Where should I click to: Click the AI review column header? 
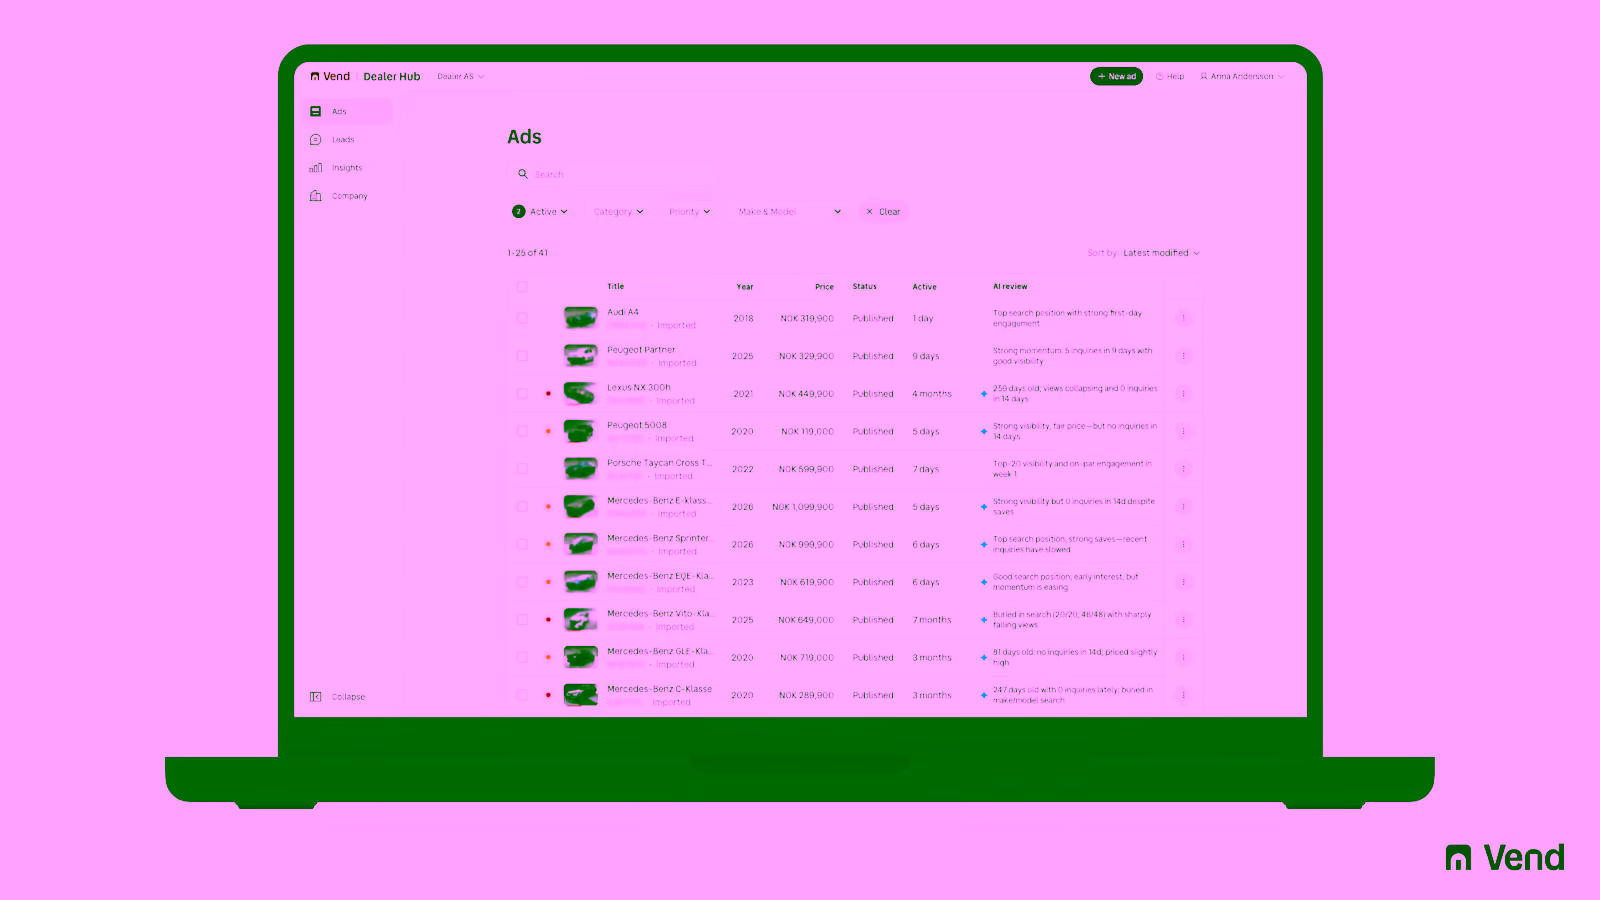pos(1010,287)
